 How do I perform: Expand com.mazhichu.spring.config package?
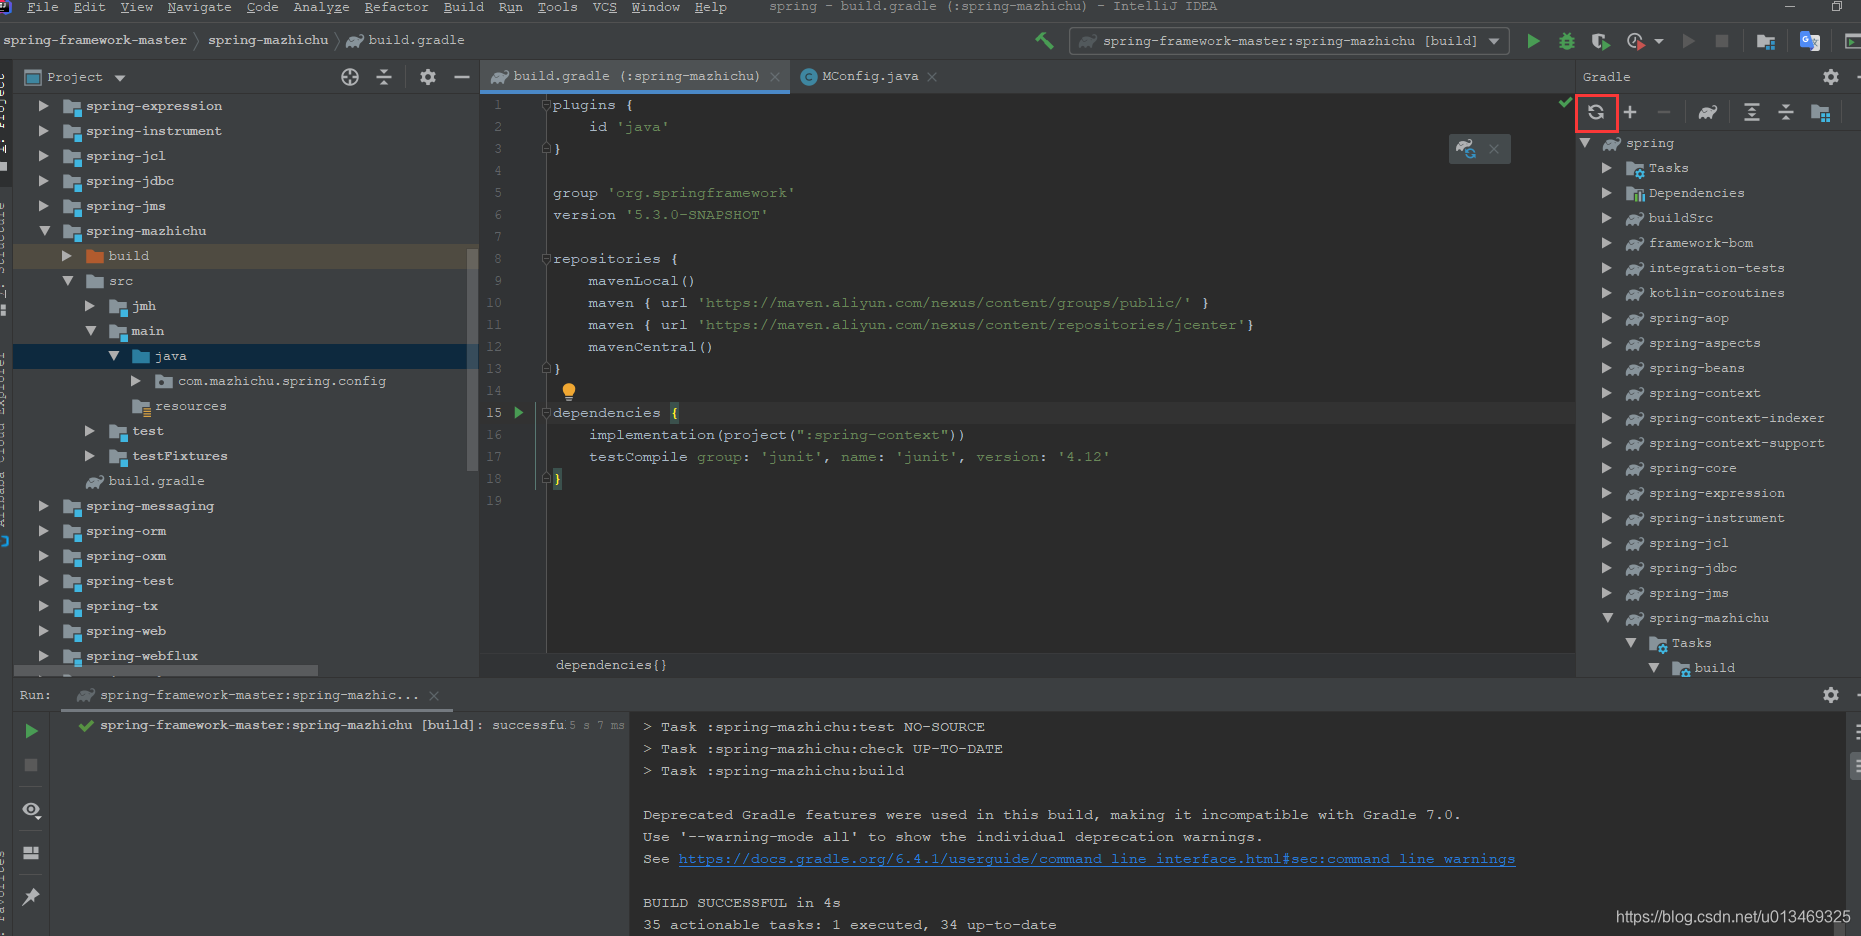(x=136, y=380)
